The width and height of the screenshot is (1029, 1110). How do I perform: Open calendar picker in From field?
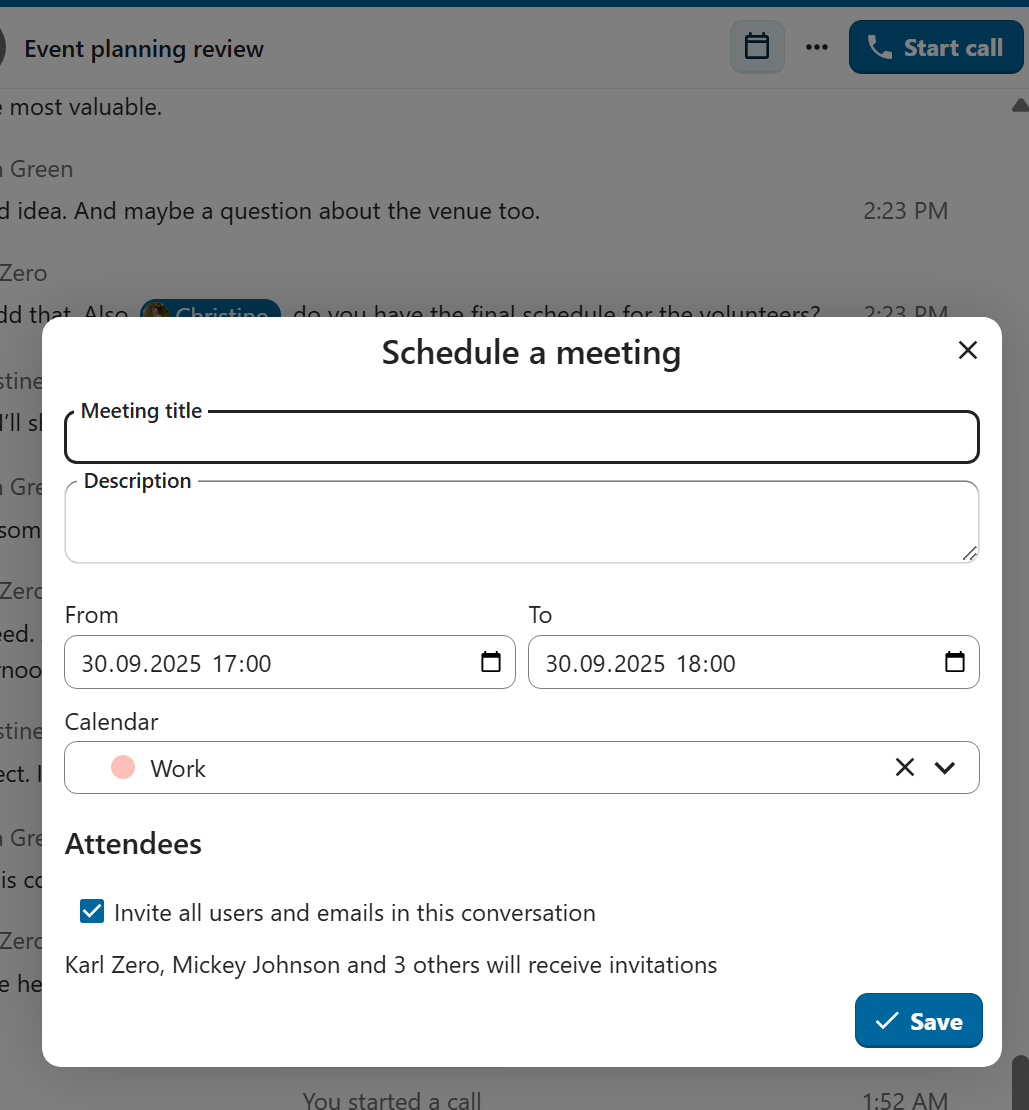[491, 662]
